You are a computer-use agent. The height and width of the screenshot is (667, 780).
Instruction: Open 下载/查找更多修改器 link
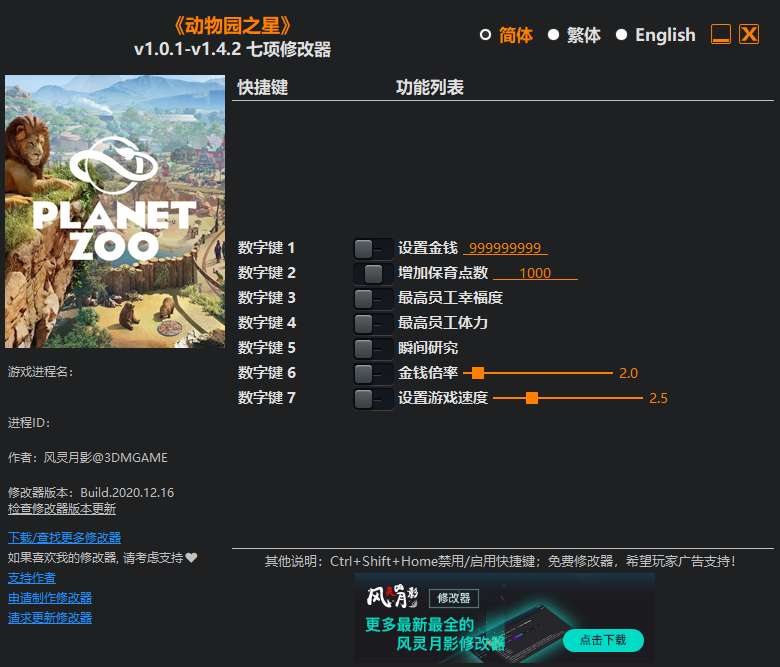pos(65,538)
